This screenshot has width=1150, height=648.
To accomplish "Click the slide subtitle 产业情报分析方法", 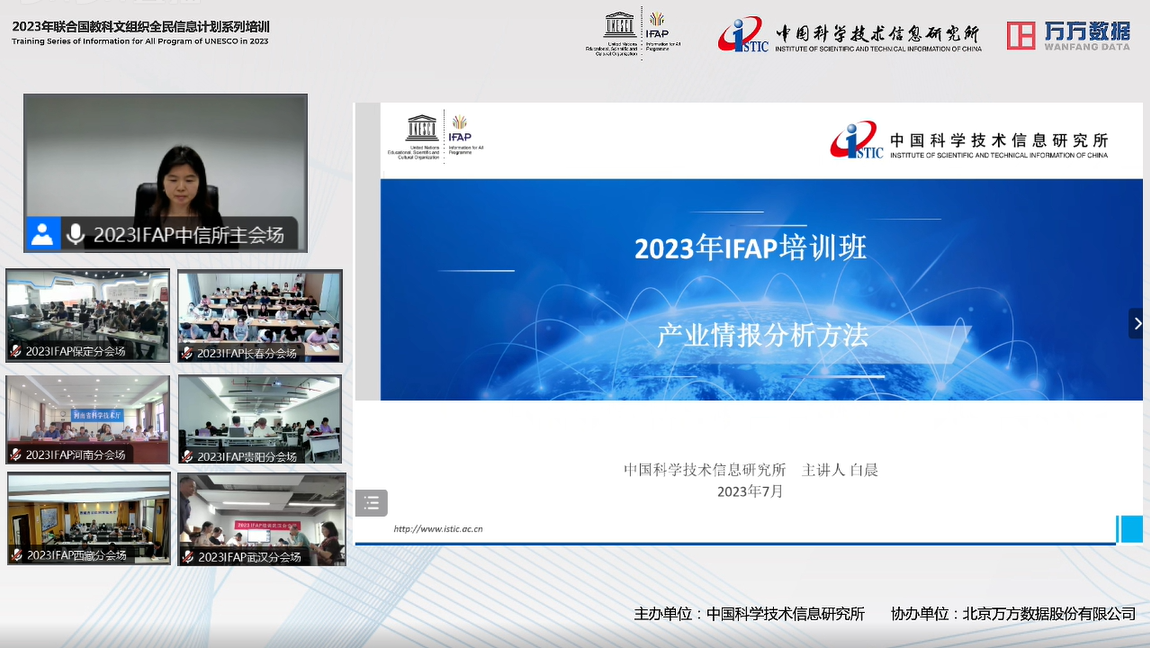I will click(762, 335).
